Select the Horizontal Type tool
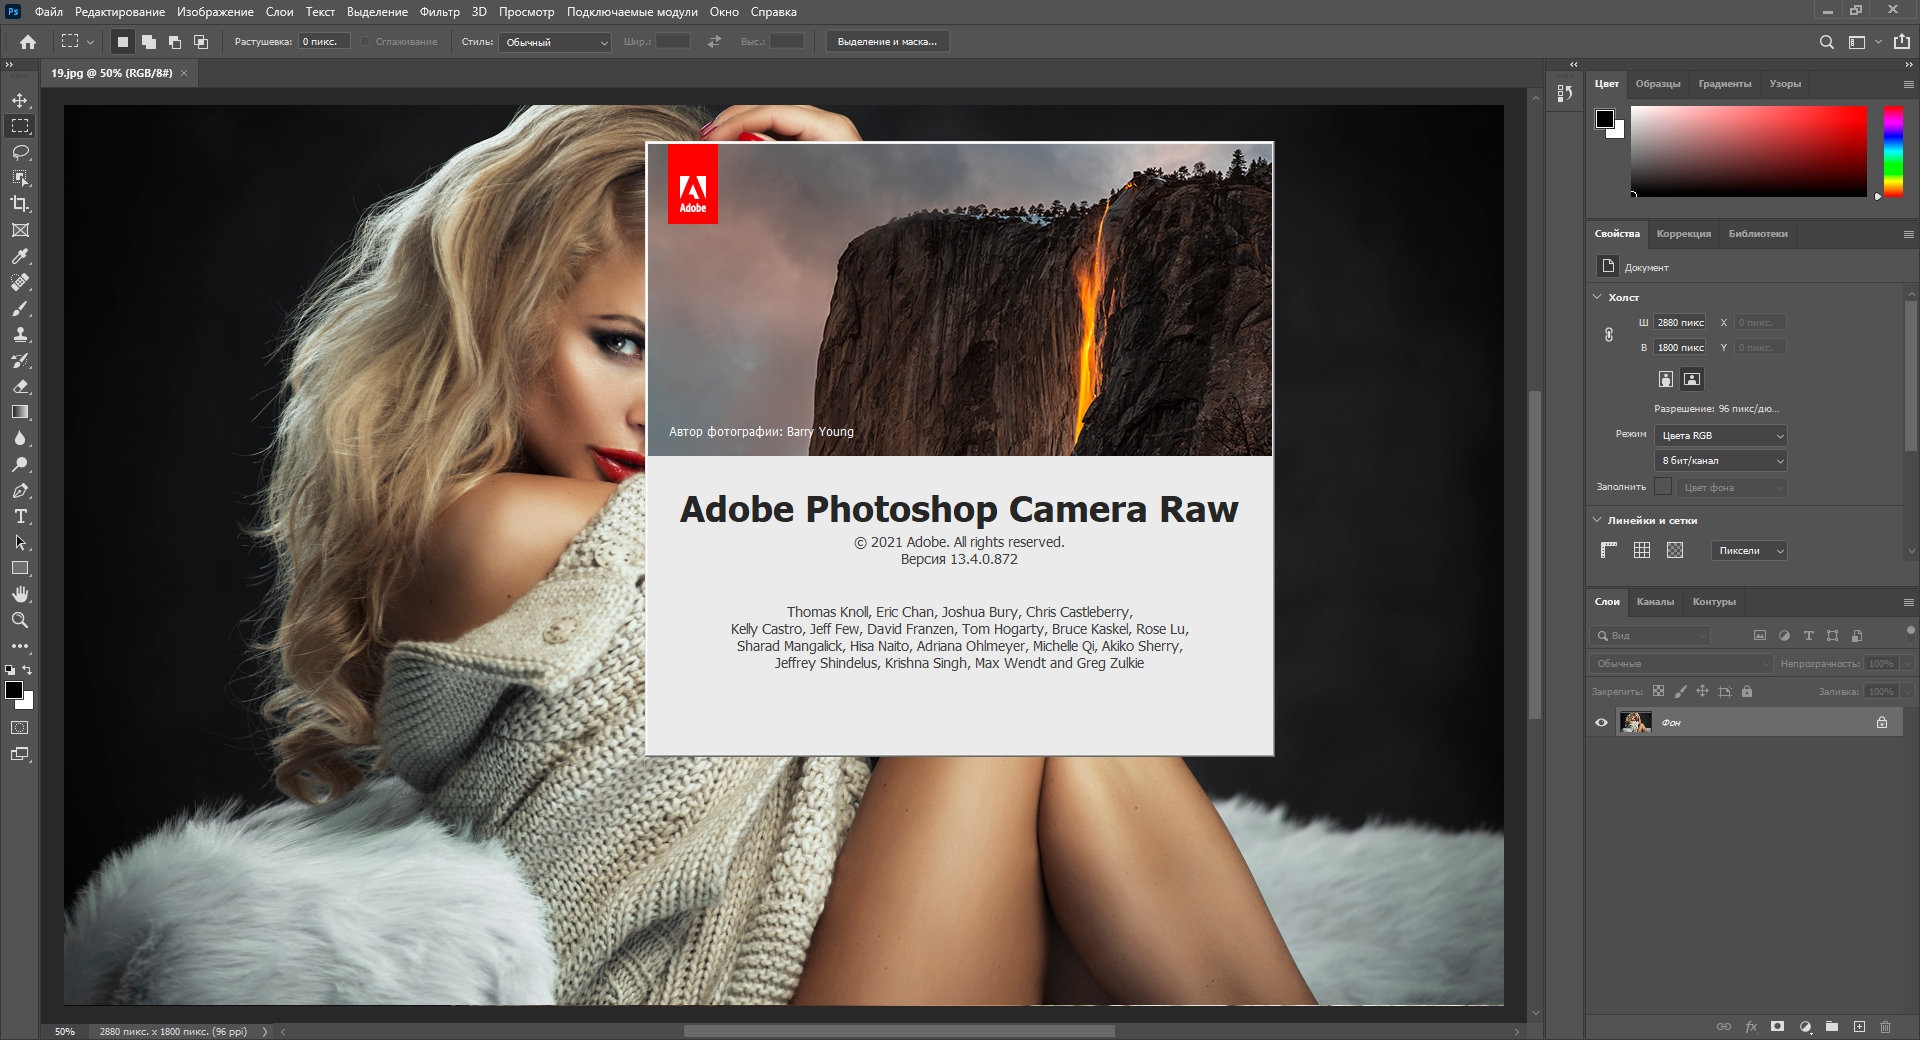The height and width of the screenshot is (1040, 1920). 20,516
